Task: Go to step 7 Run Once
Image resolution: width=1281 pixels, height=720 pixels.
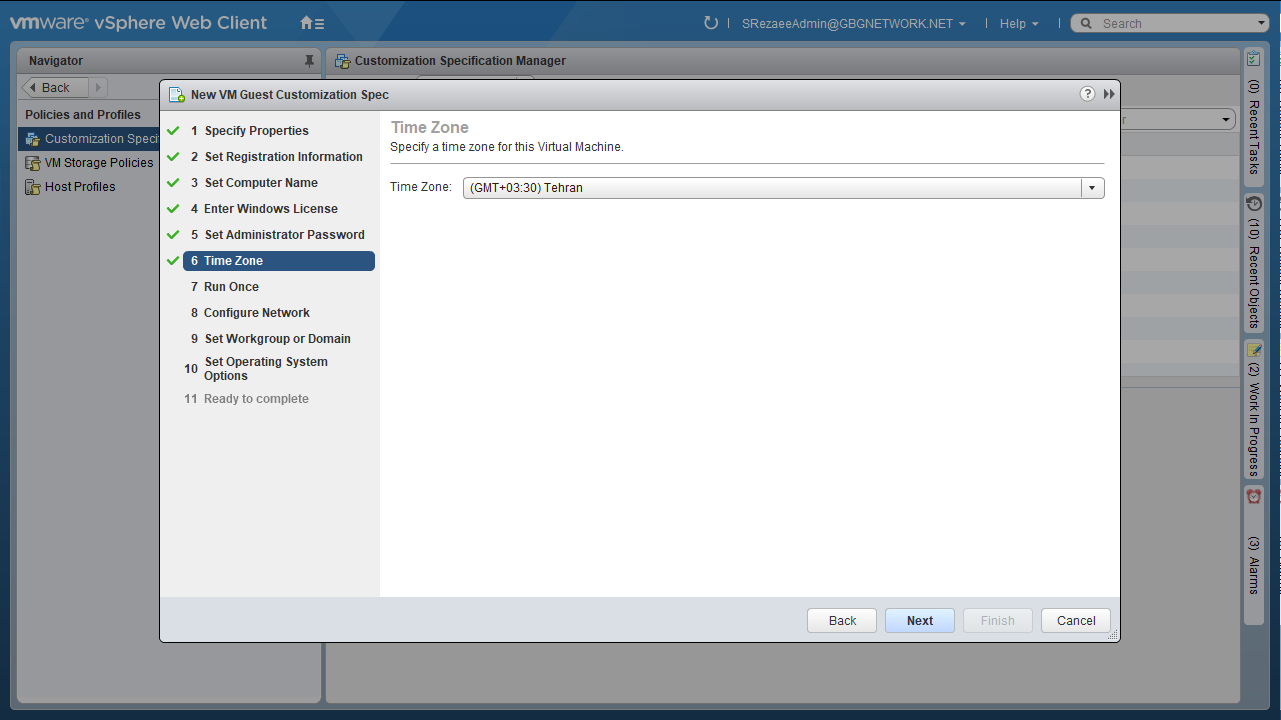Action: click(x=231, y=287)
